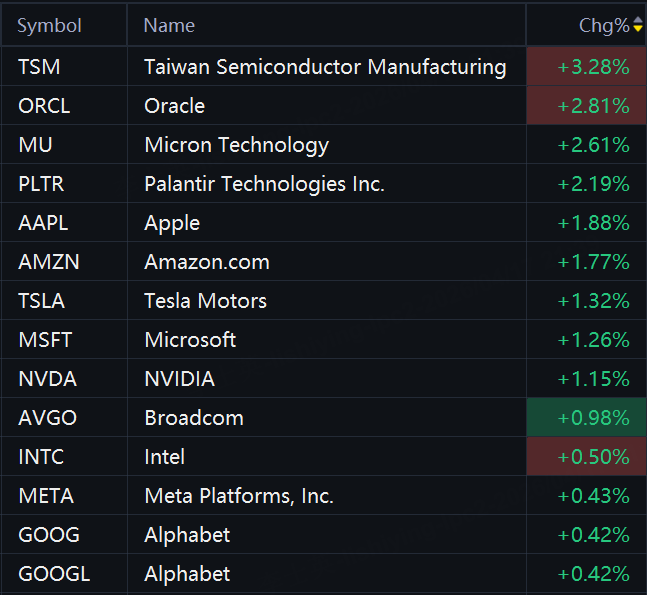Open the Meta Platforms, Inc. row
This screenshot has height=595, width=647.
(239, 496)
